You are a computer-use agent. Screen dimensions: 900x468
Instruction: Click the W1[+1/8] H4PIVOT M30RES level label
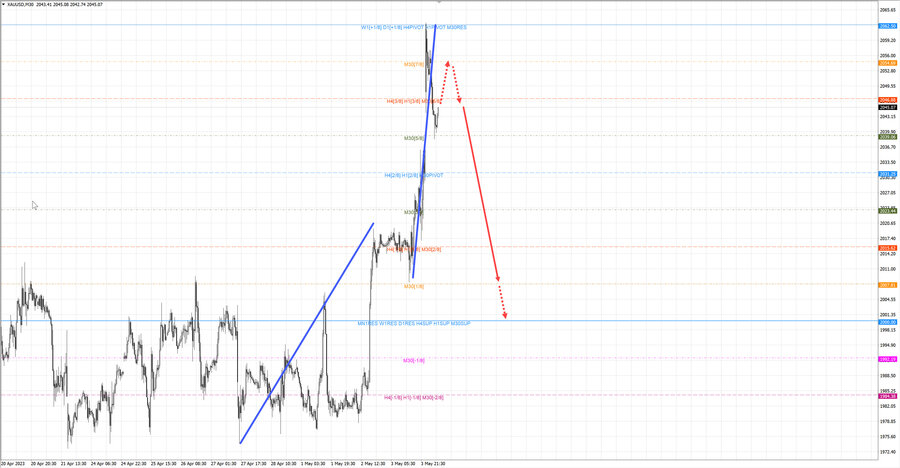click(x=414, y=28)
